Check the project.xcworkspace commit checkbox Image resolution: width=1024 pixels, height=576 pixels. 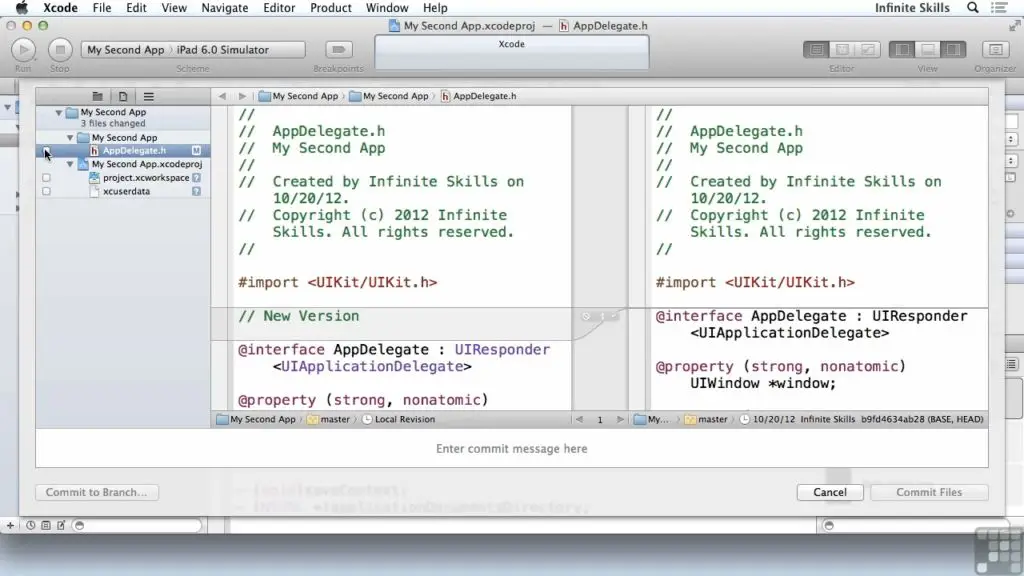pyautogui.click(x=46, y=178)
